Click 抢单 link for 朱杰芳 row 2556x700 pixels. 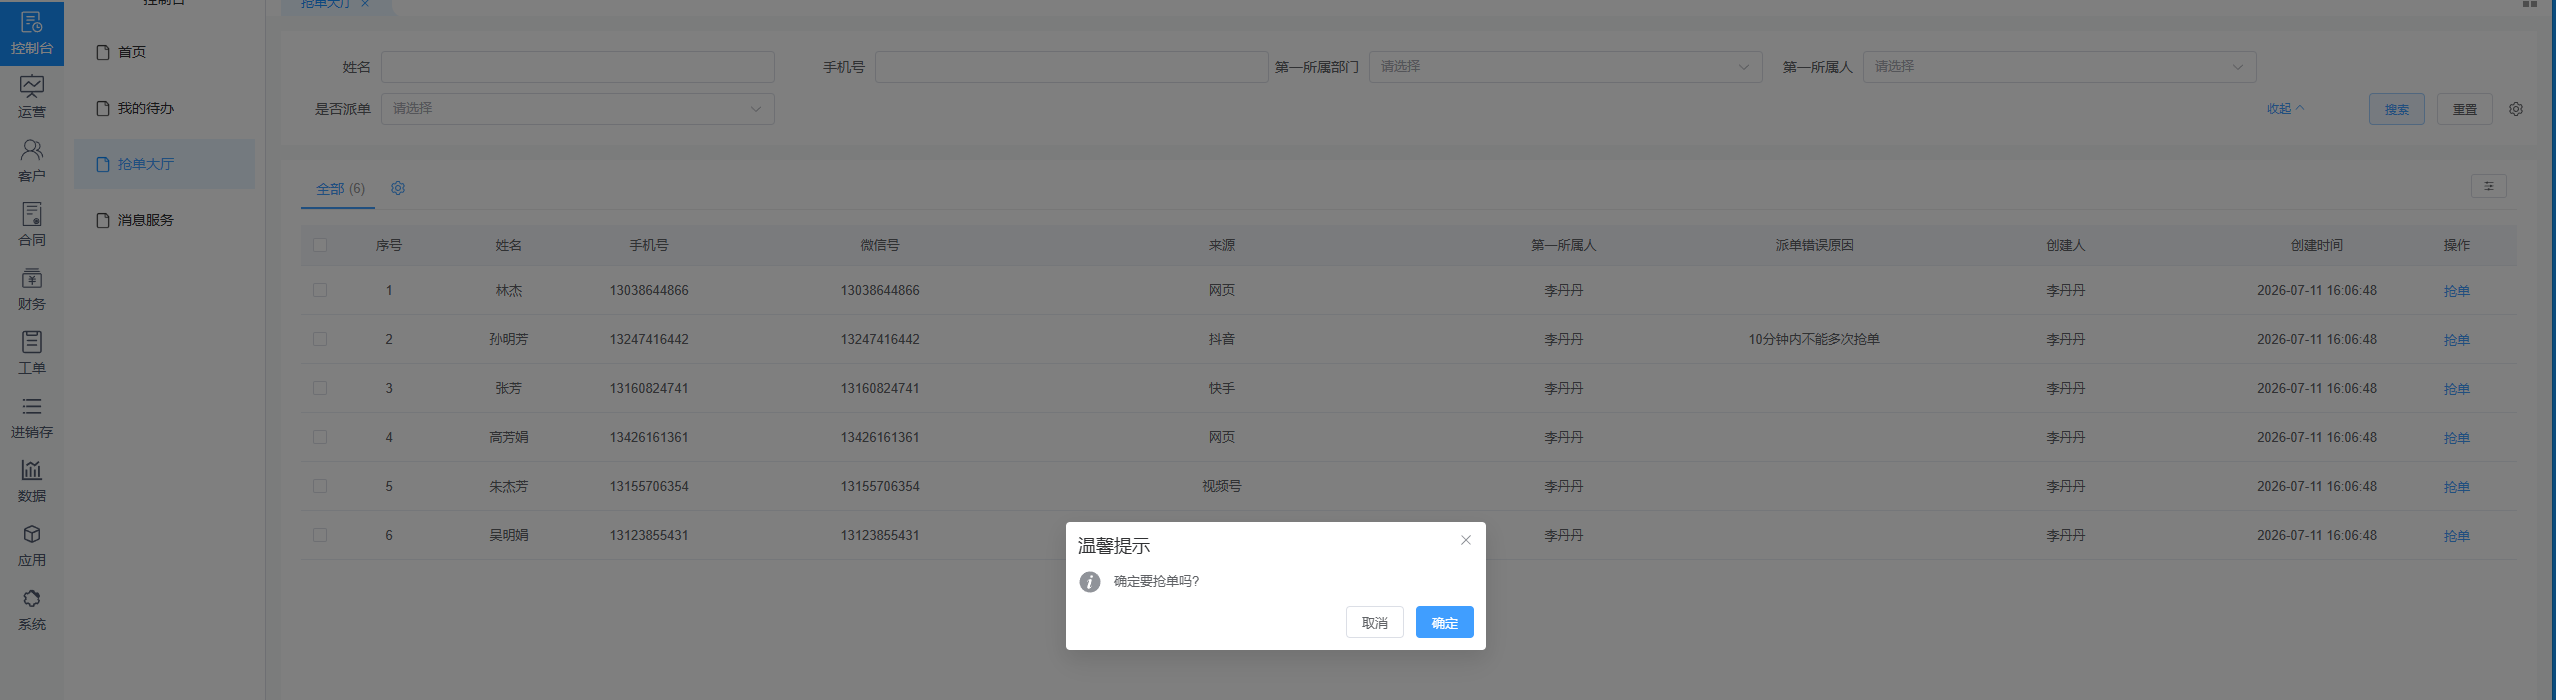coord(2456,487)
